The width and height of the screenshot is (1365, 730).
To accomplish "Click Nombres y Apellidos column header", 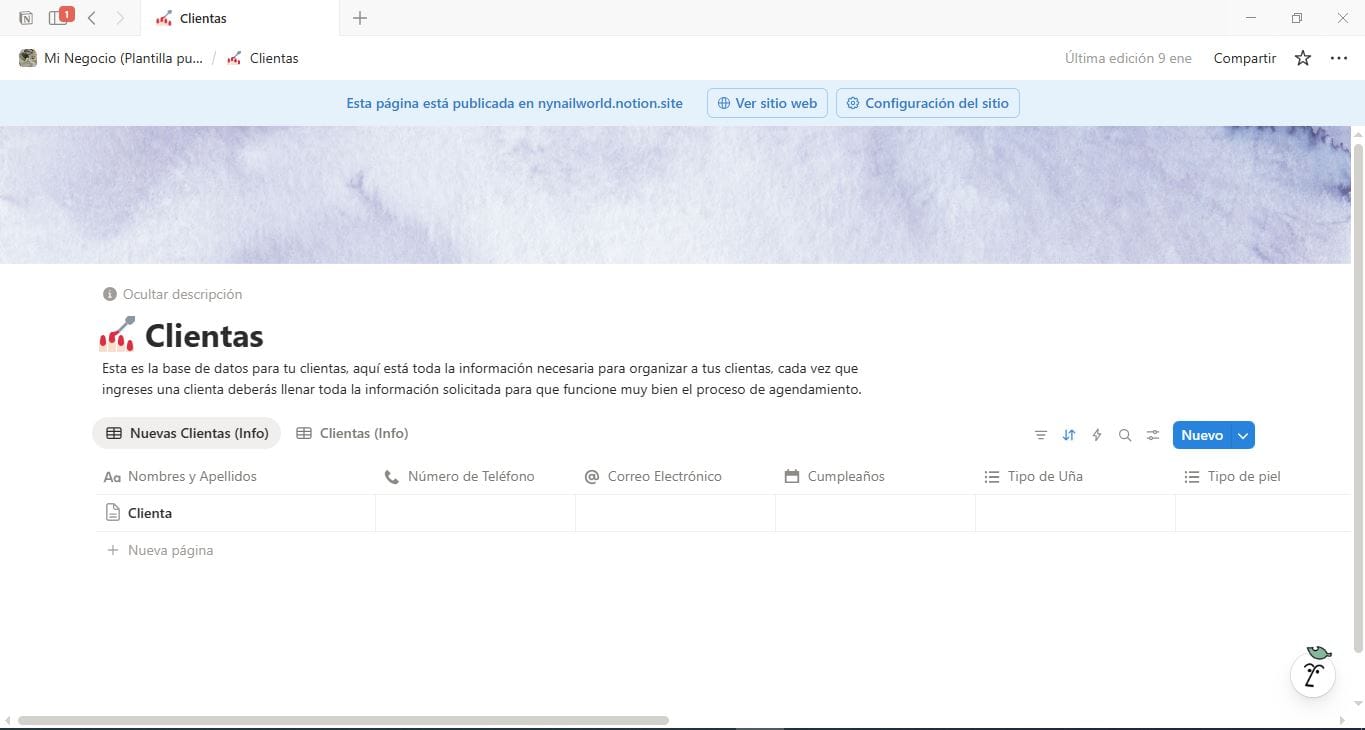I will pos(236,476).
